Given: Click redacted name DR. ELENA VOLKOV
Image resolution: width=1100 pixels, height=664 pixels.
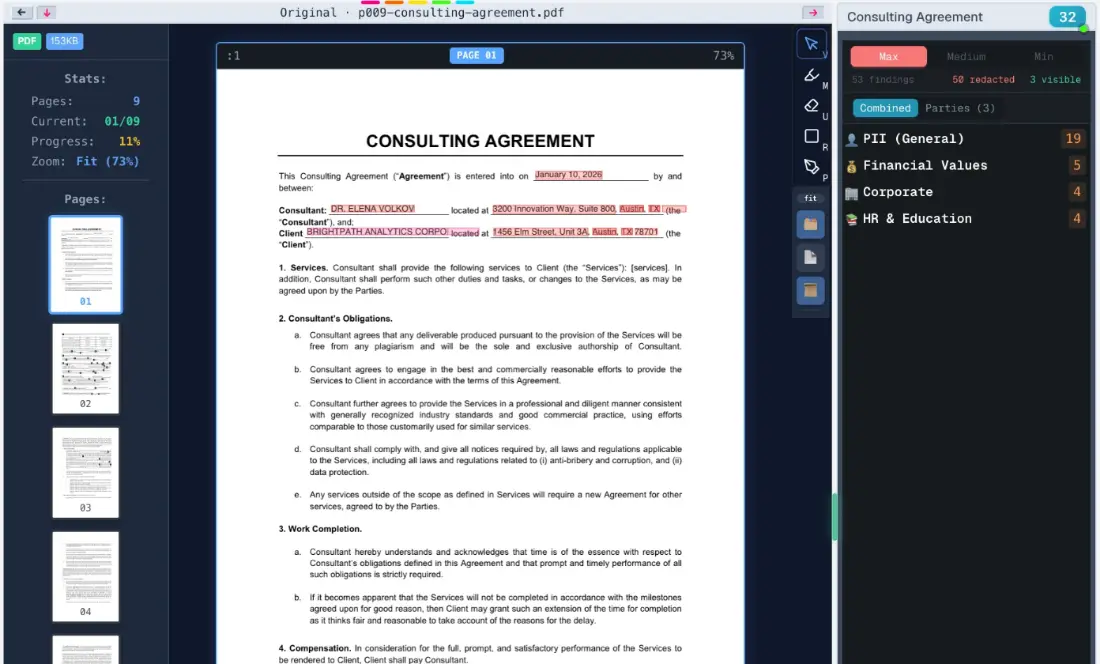Looking at the screenshot, I should point(373,209).
